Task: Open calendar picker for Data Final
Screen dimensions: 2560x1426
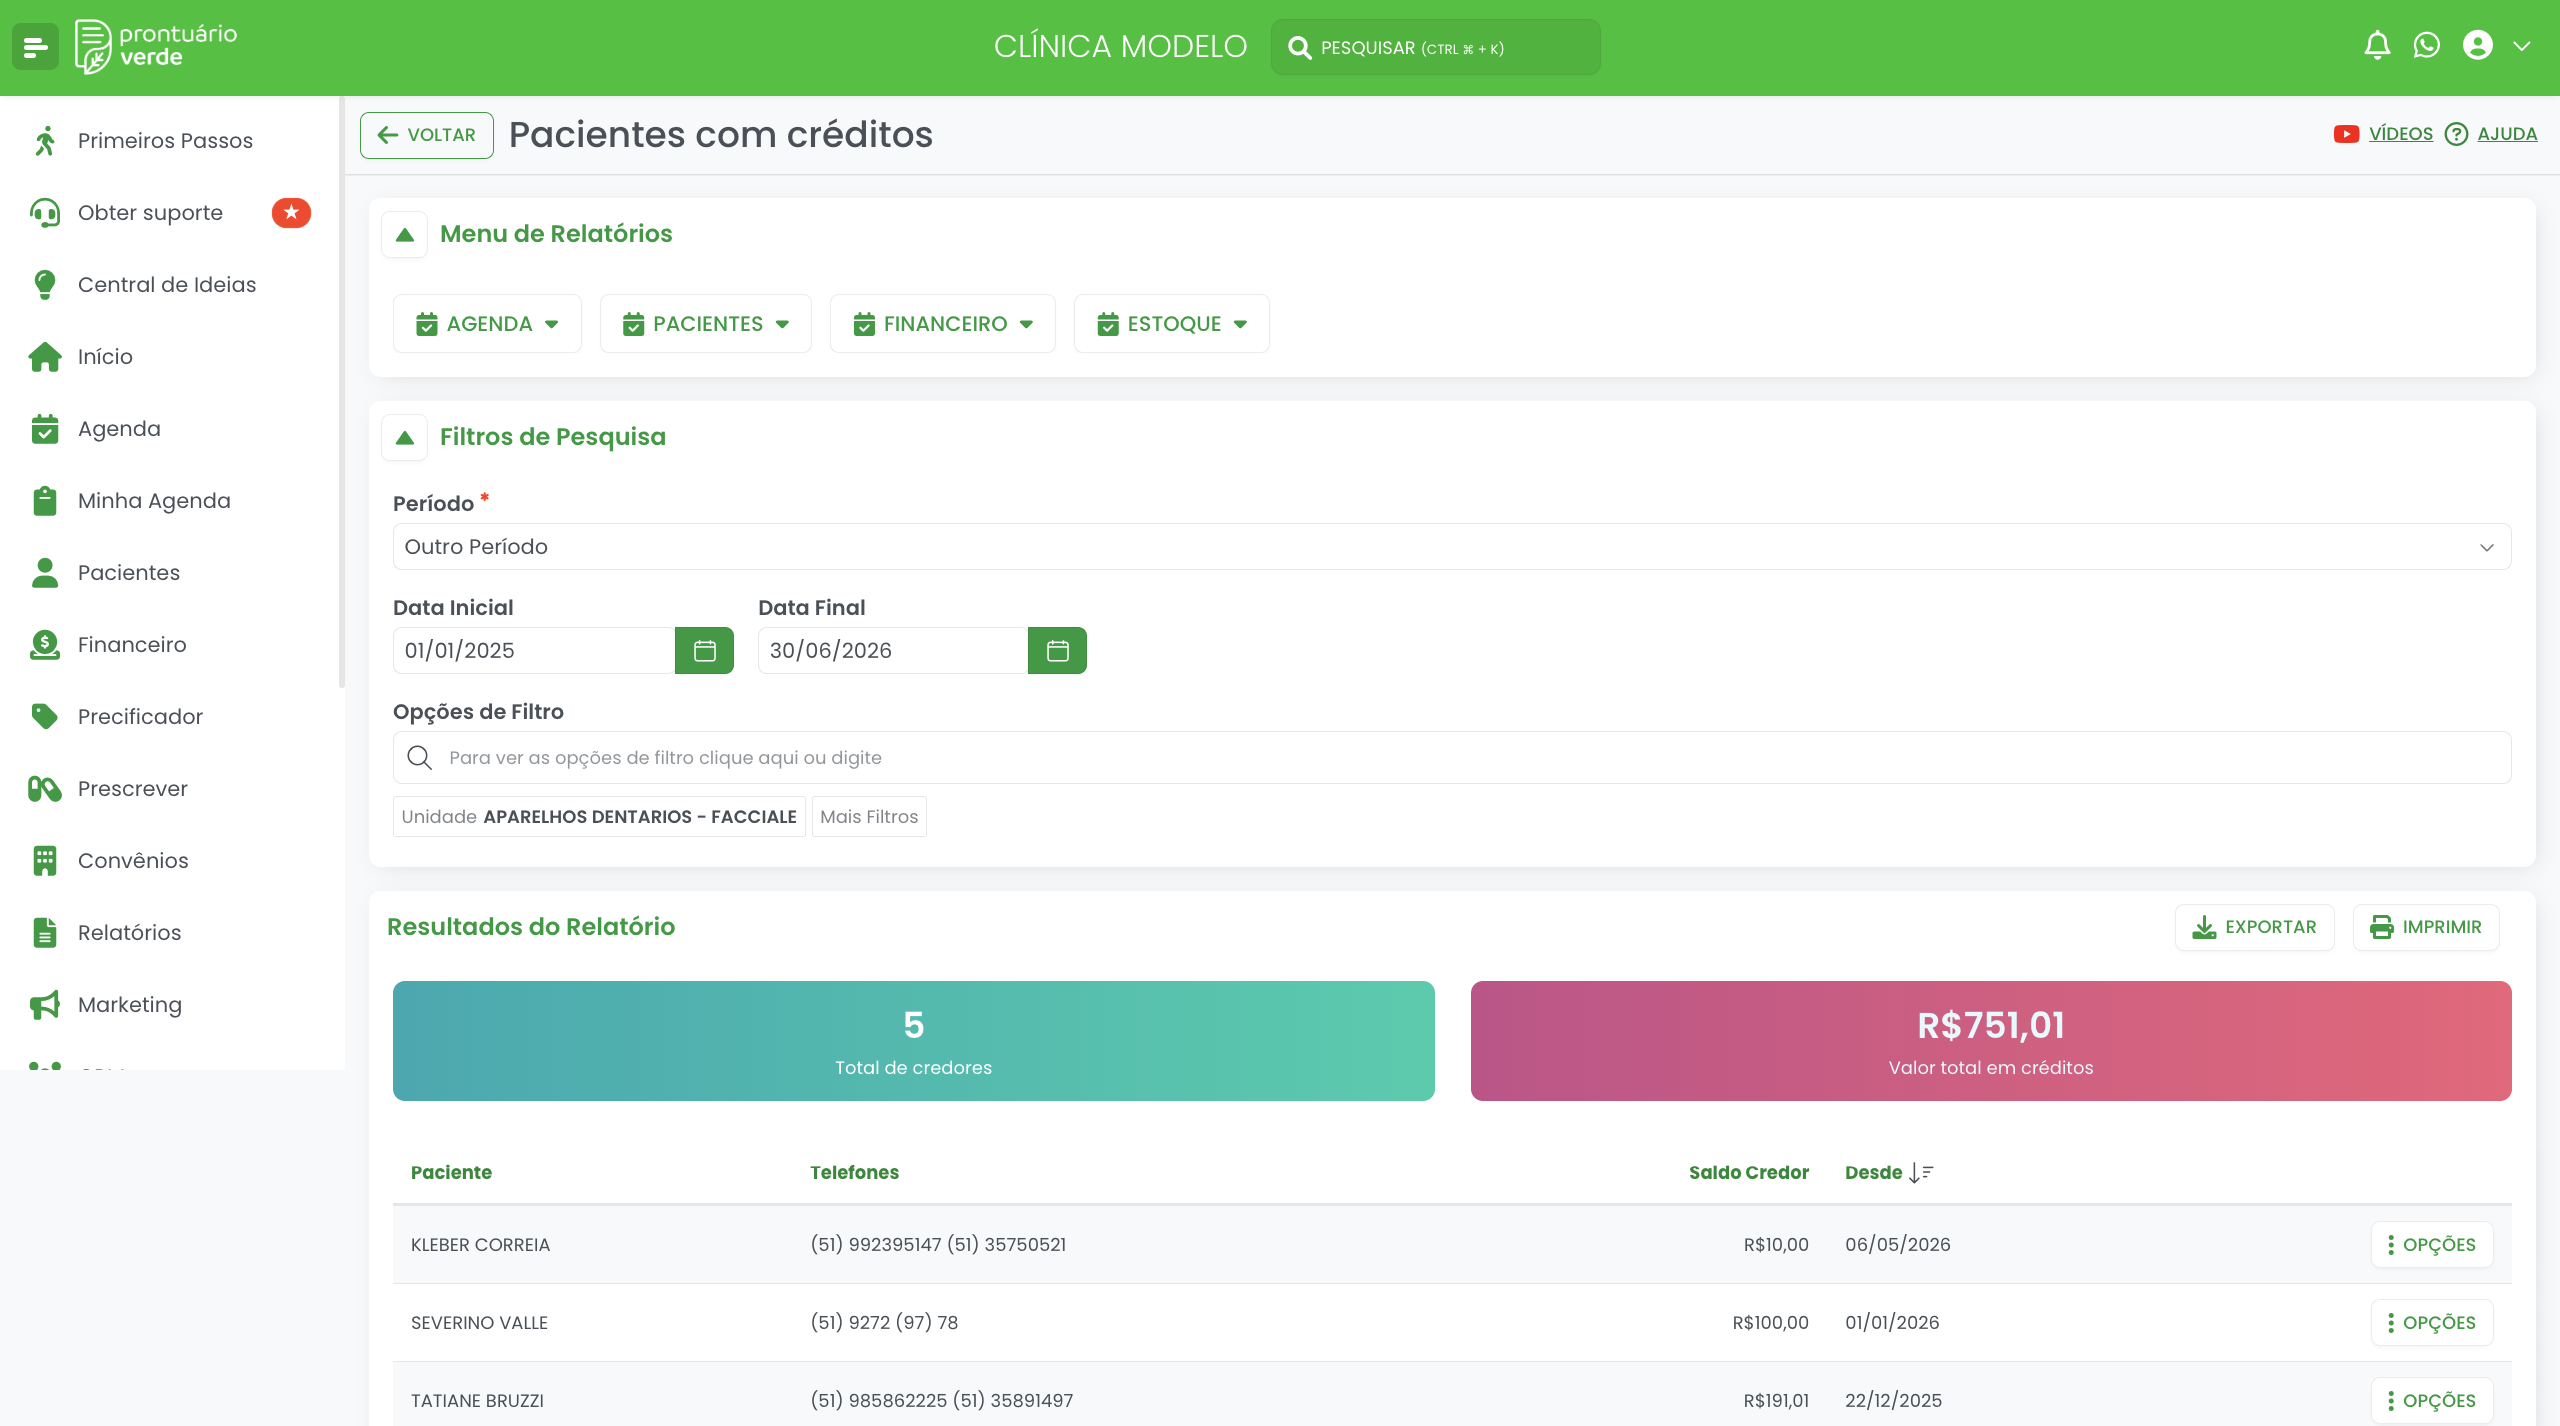Action: click(1057, 651)
